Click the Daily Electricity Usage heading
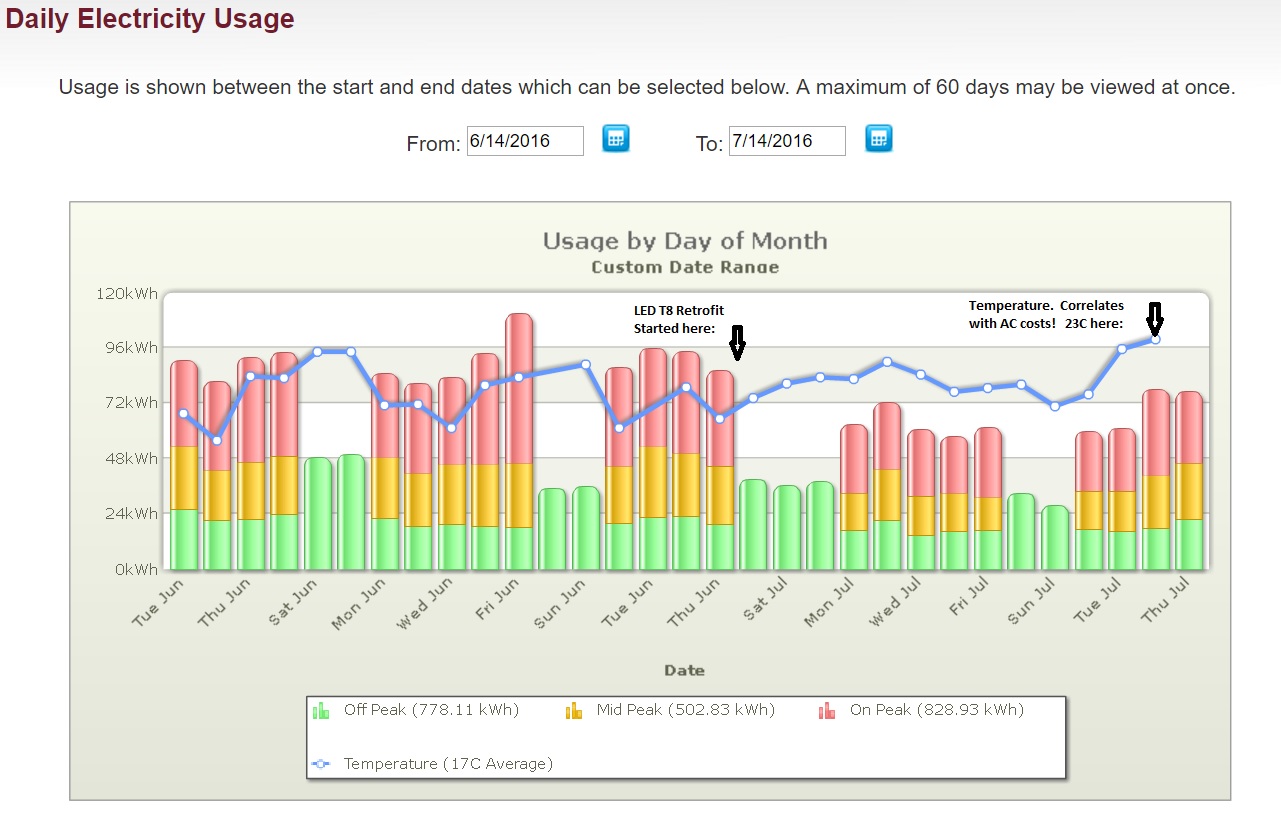Viewport: 1281px width, 813px height. click(150, 19)
